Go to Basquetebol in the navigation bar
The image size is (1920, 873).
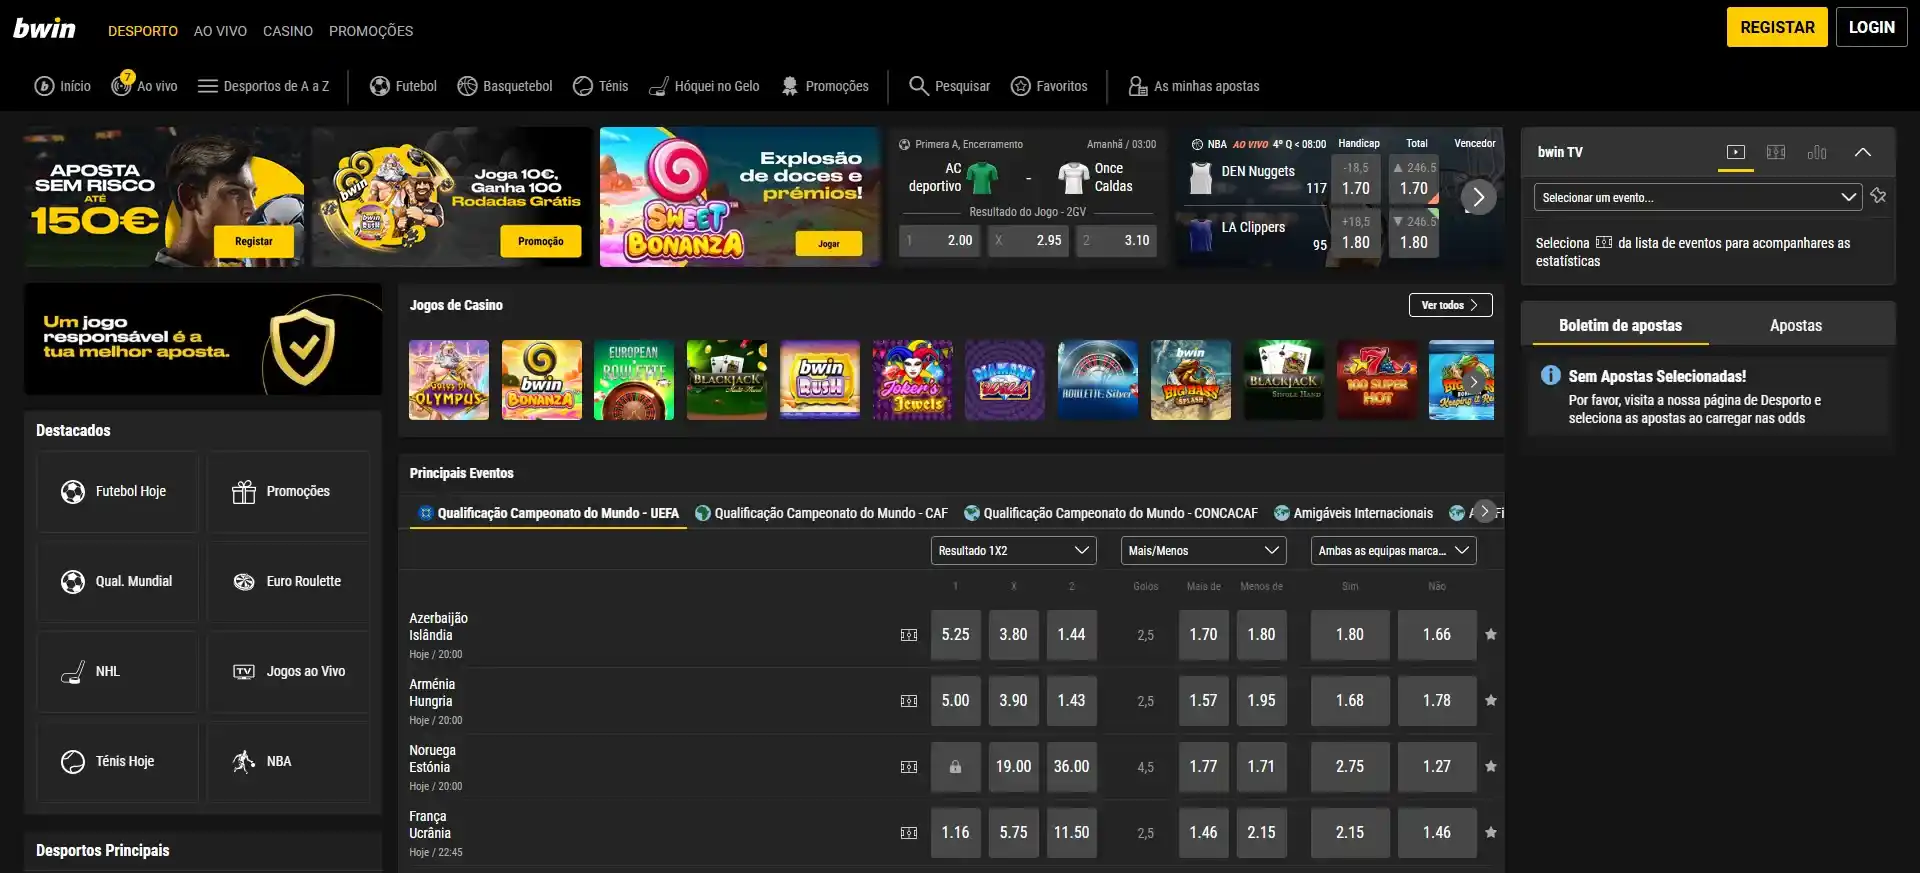(x=504, y=86)
